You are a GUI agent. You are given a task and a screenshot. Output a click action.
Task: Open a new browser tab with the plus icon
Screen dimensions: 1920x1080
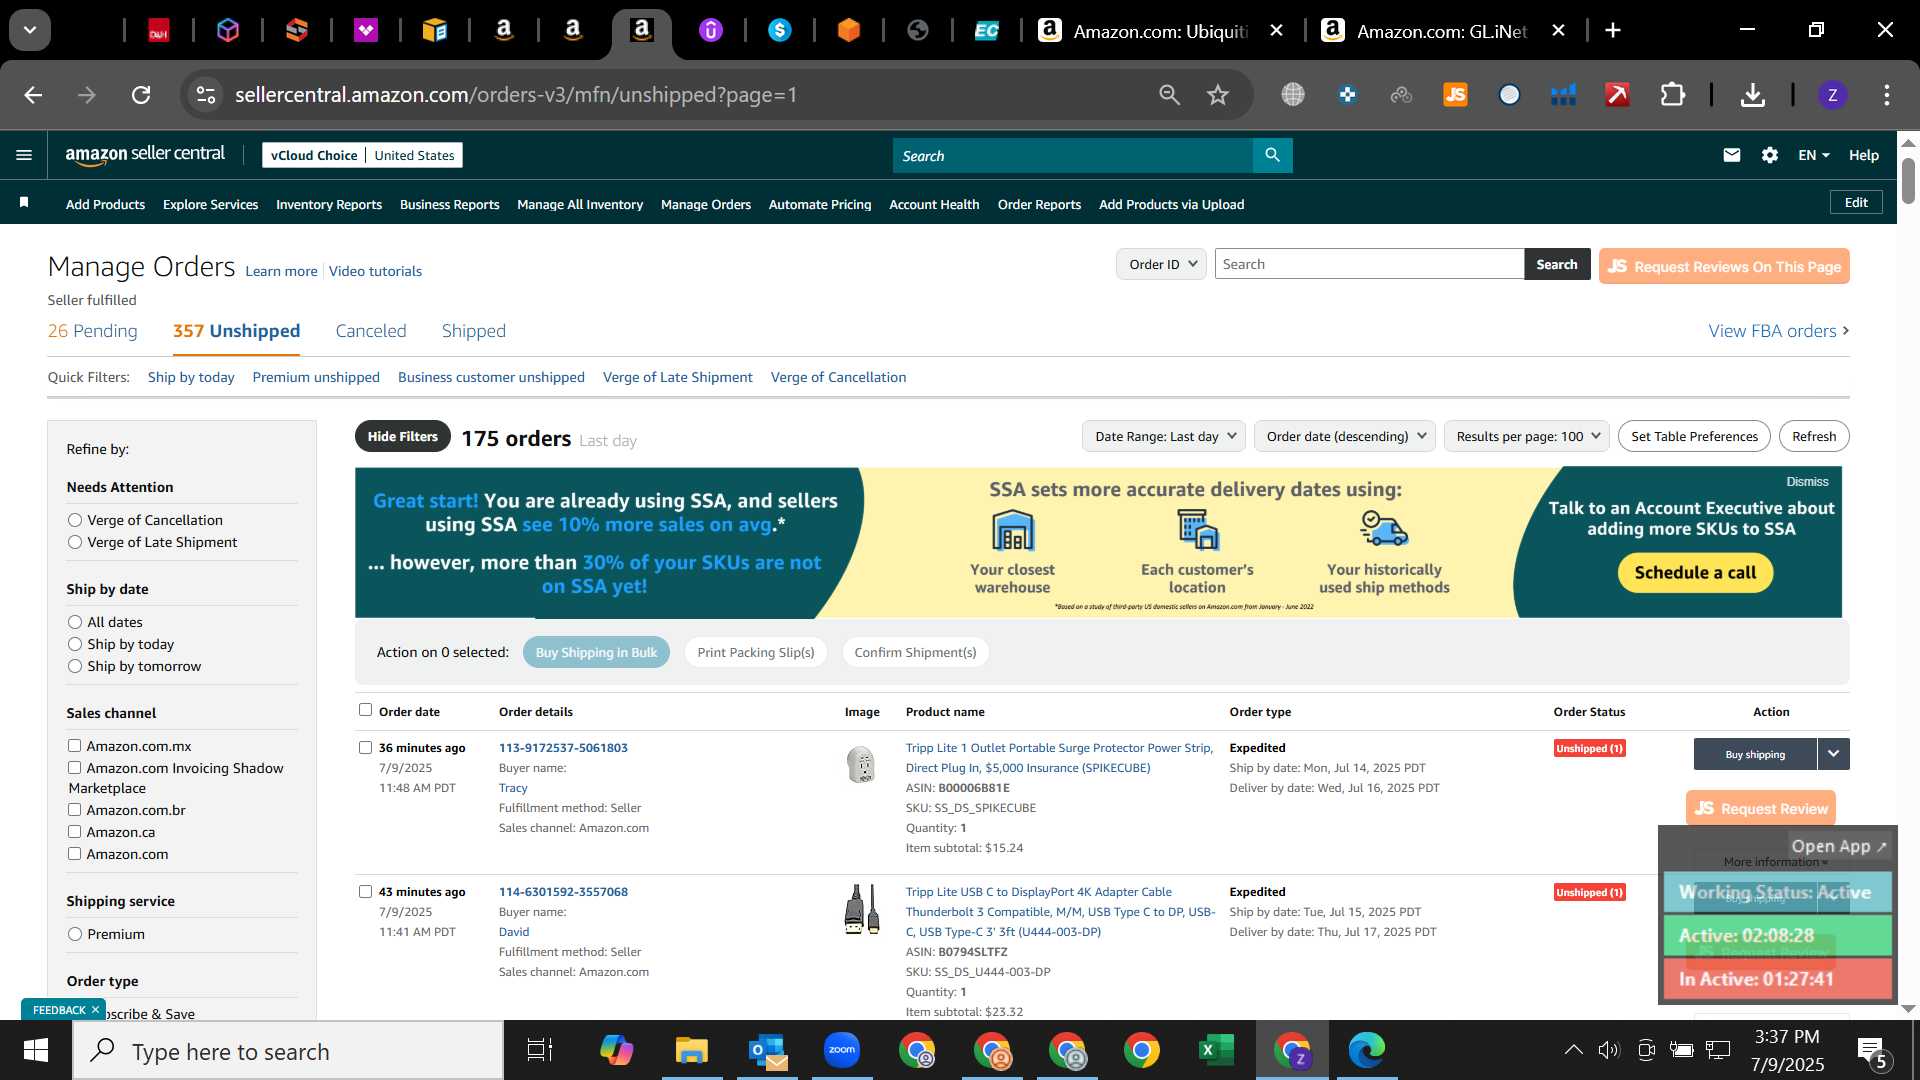[1612, 30]
